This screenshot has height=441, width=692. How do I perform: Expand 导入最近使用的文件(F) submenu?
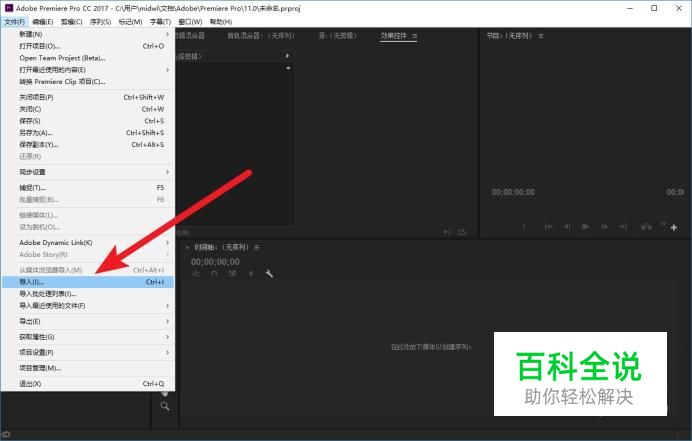click(x=88, y=305)
